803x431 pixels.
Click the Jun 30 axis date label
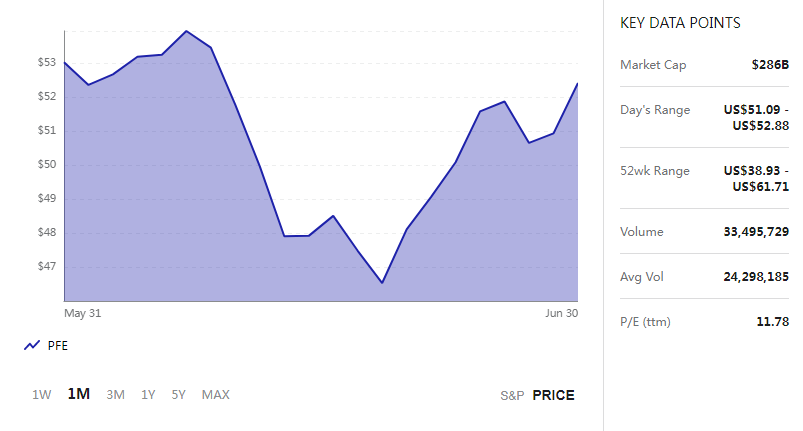tap(561, 313)
